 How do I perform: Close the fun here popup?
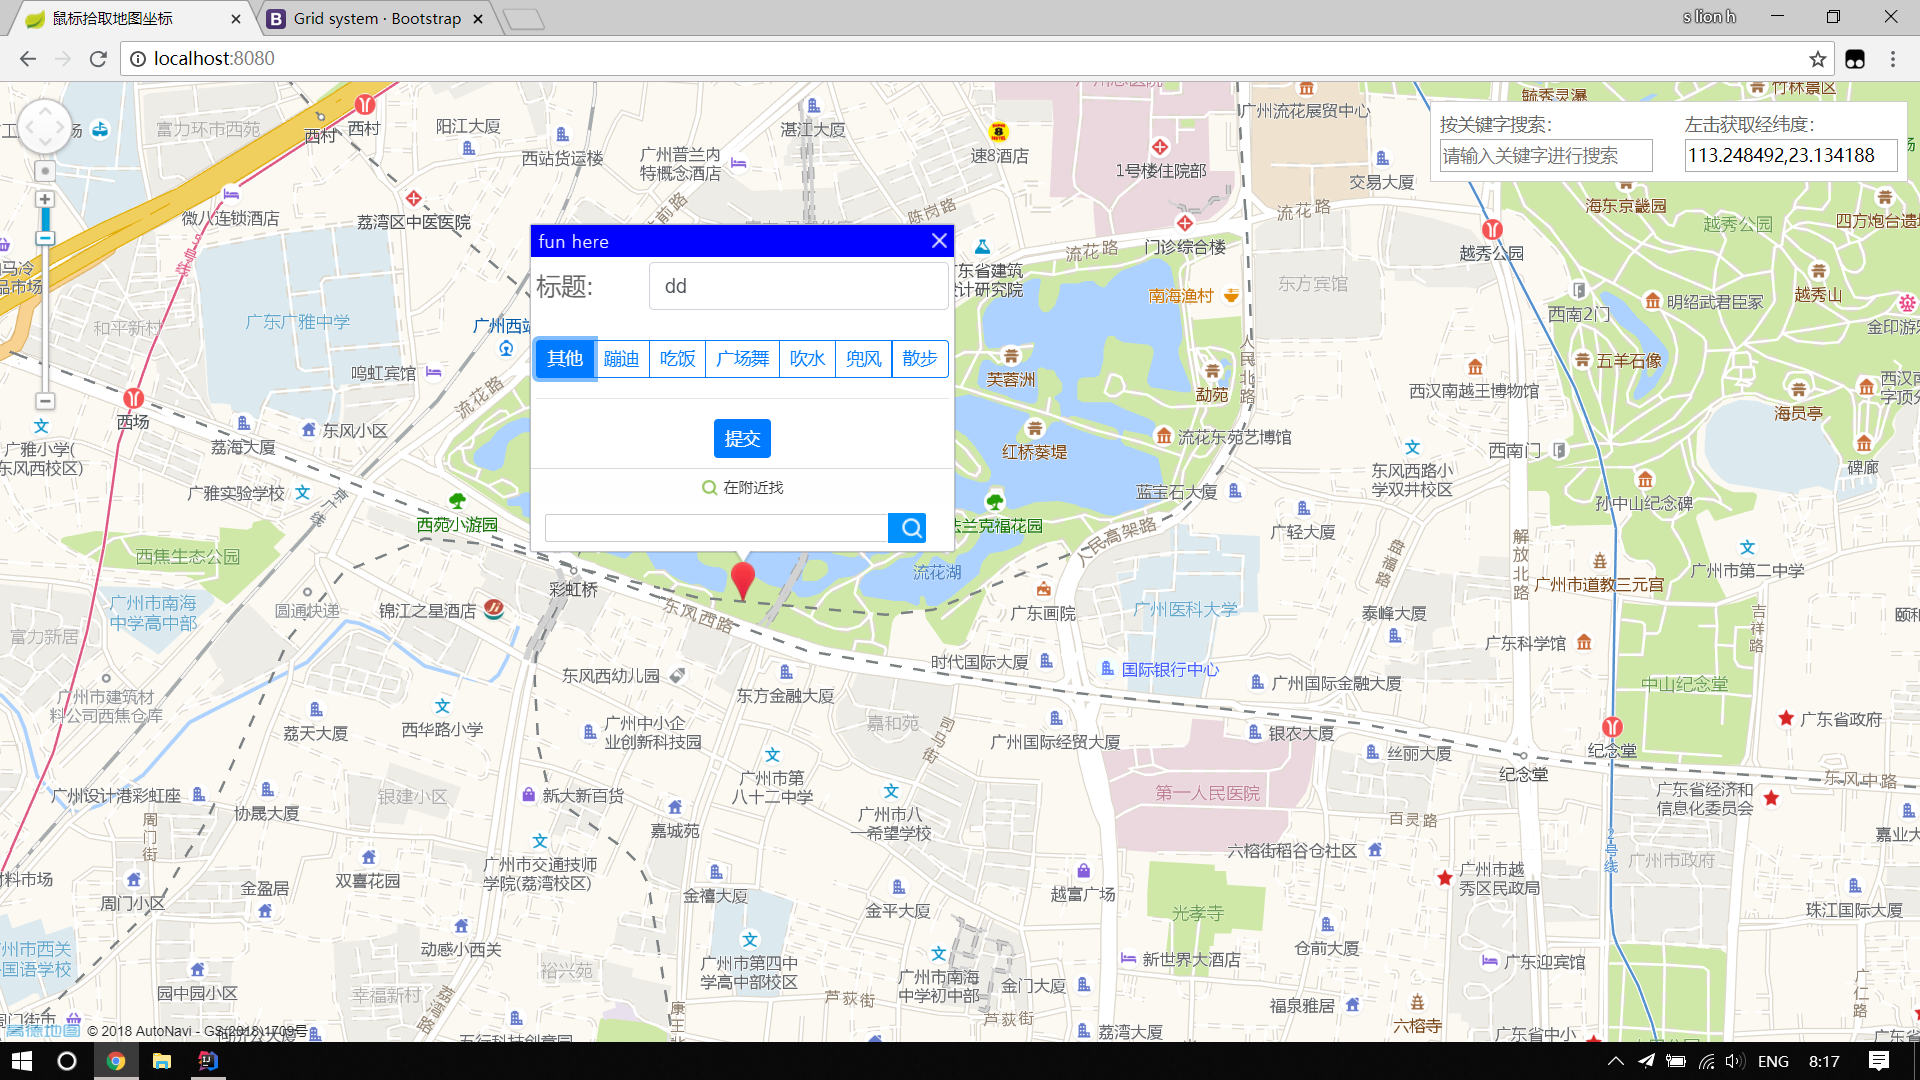point(938,241)
